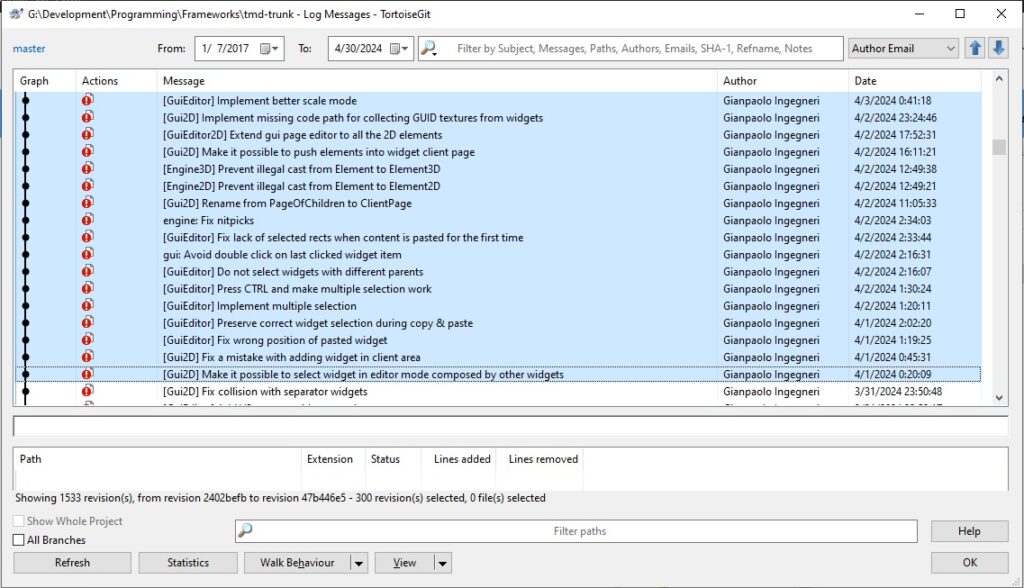Click action icon for 'Avoid double click' commit
The height and width of the screenshot is (588, 1024).
coord(88,254)
